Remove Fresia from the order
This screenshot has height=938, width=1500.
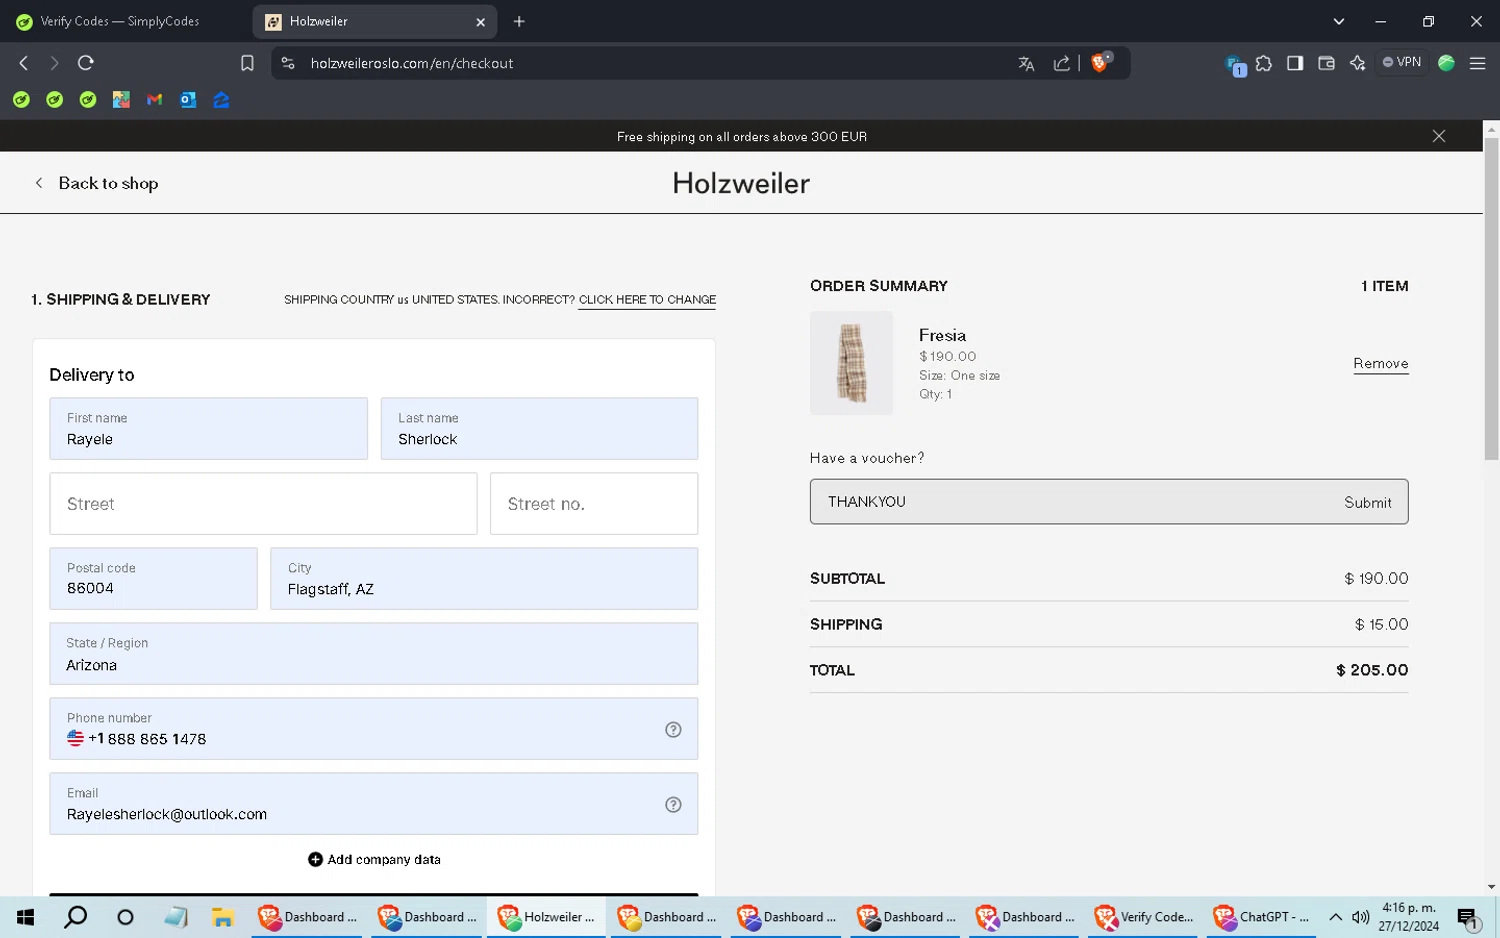pyautogui.click(x=1380, y=364)
